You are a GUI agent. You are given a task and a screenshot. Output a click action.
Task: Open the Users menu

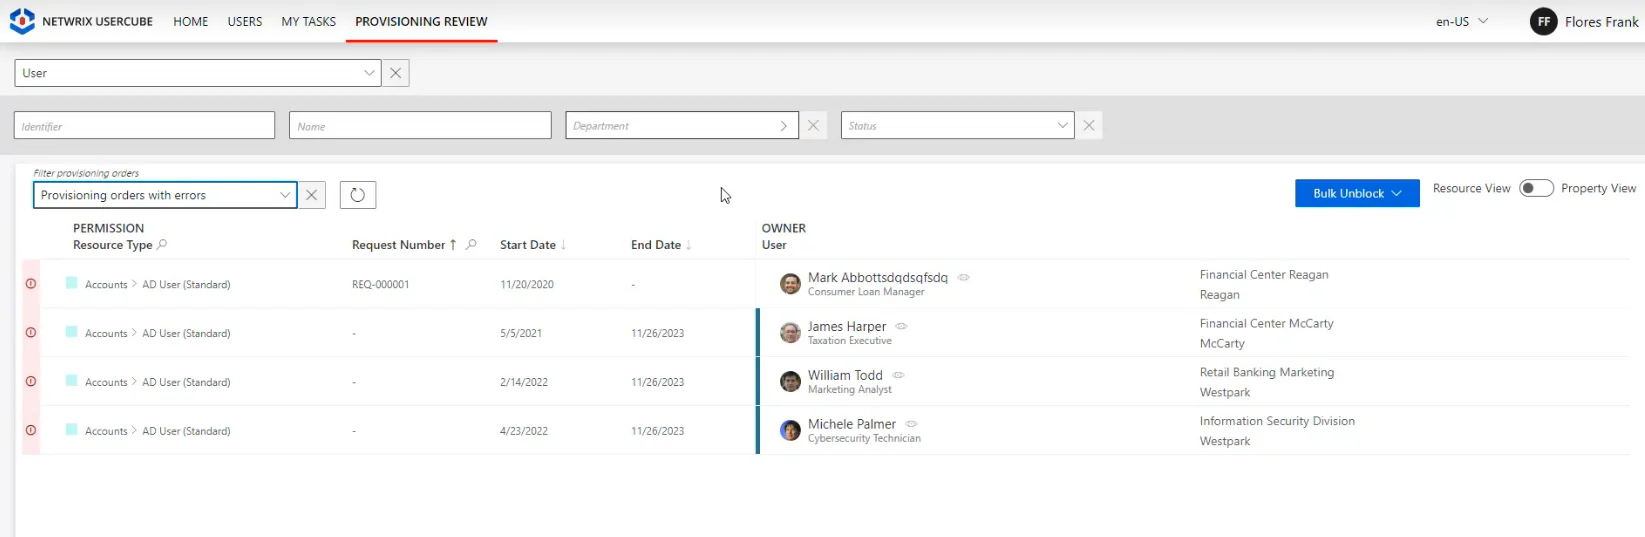pyautogui.click(x=245, y=21)
